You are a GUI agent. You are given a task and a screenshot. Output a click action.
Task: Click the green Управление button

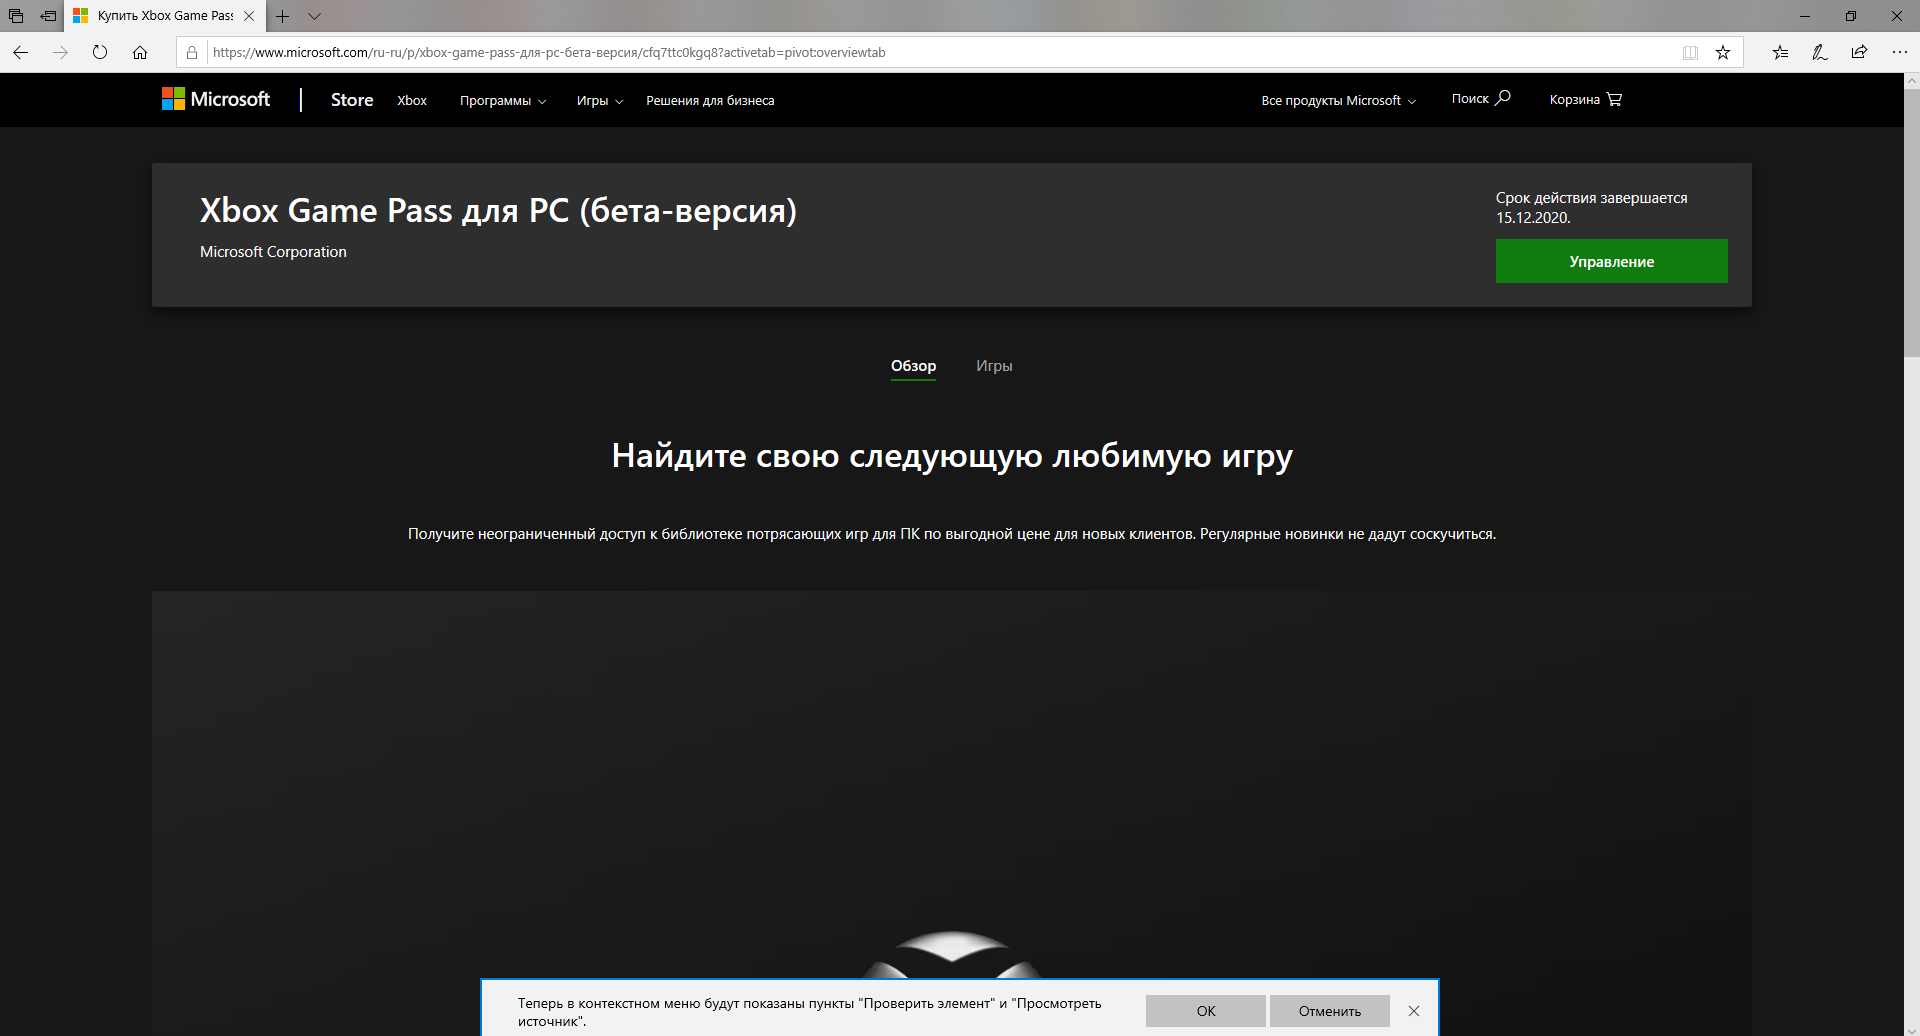[1611, 261]
